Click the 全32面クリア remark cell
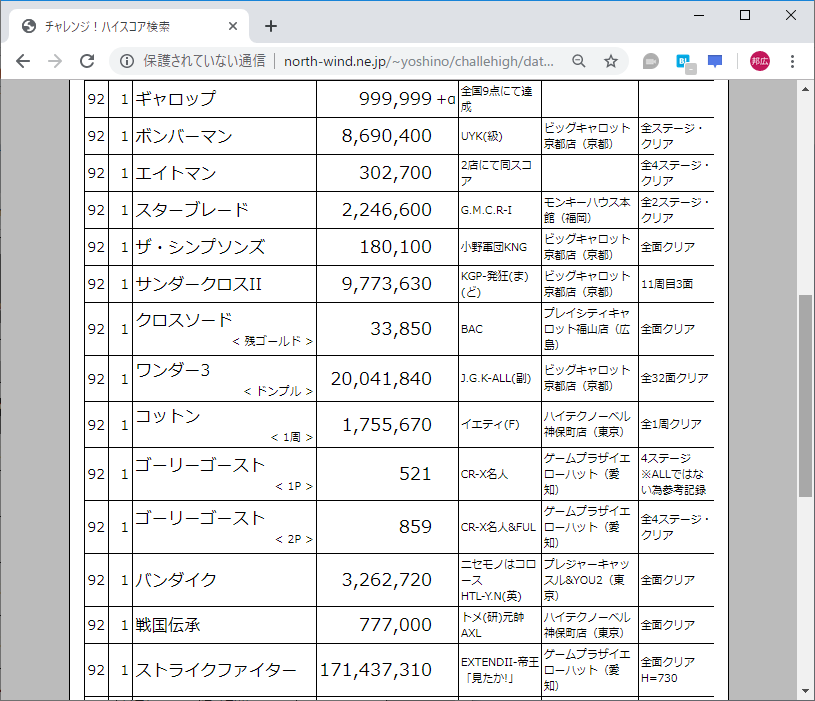 click(675, 378)
